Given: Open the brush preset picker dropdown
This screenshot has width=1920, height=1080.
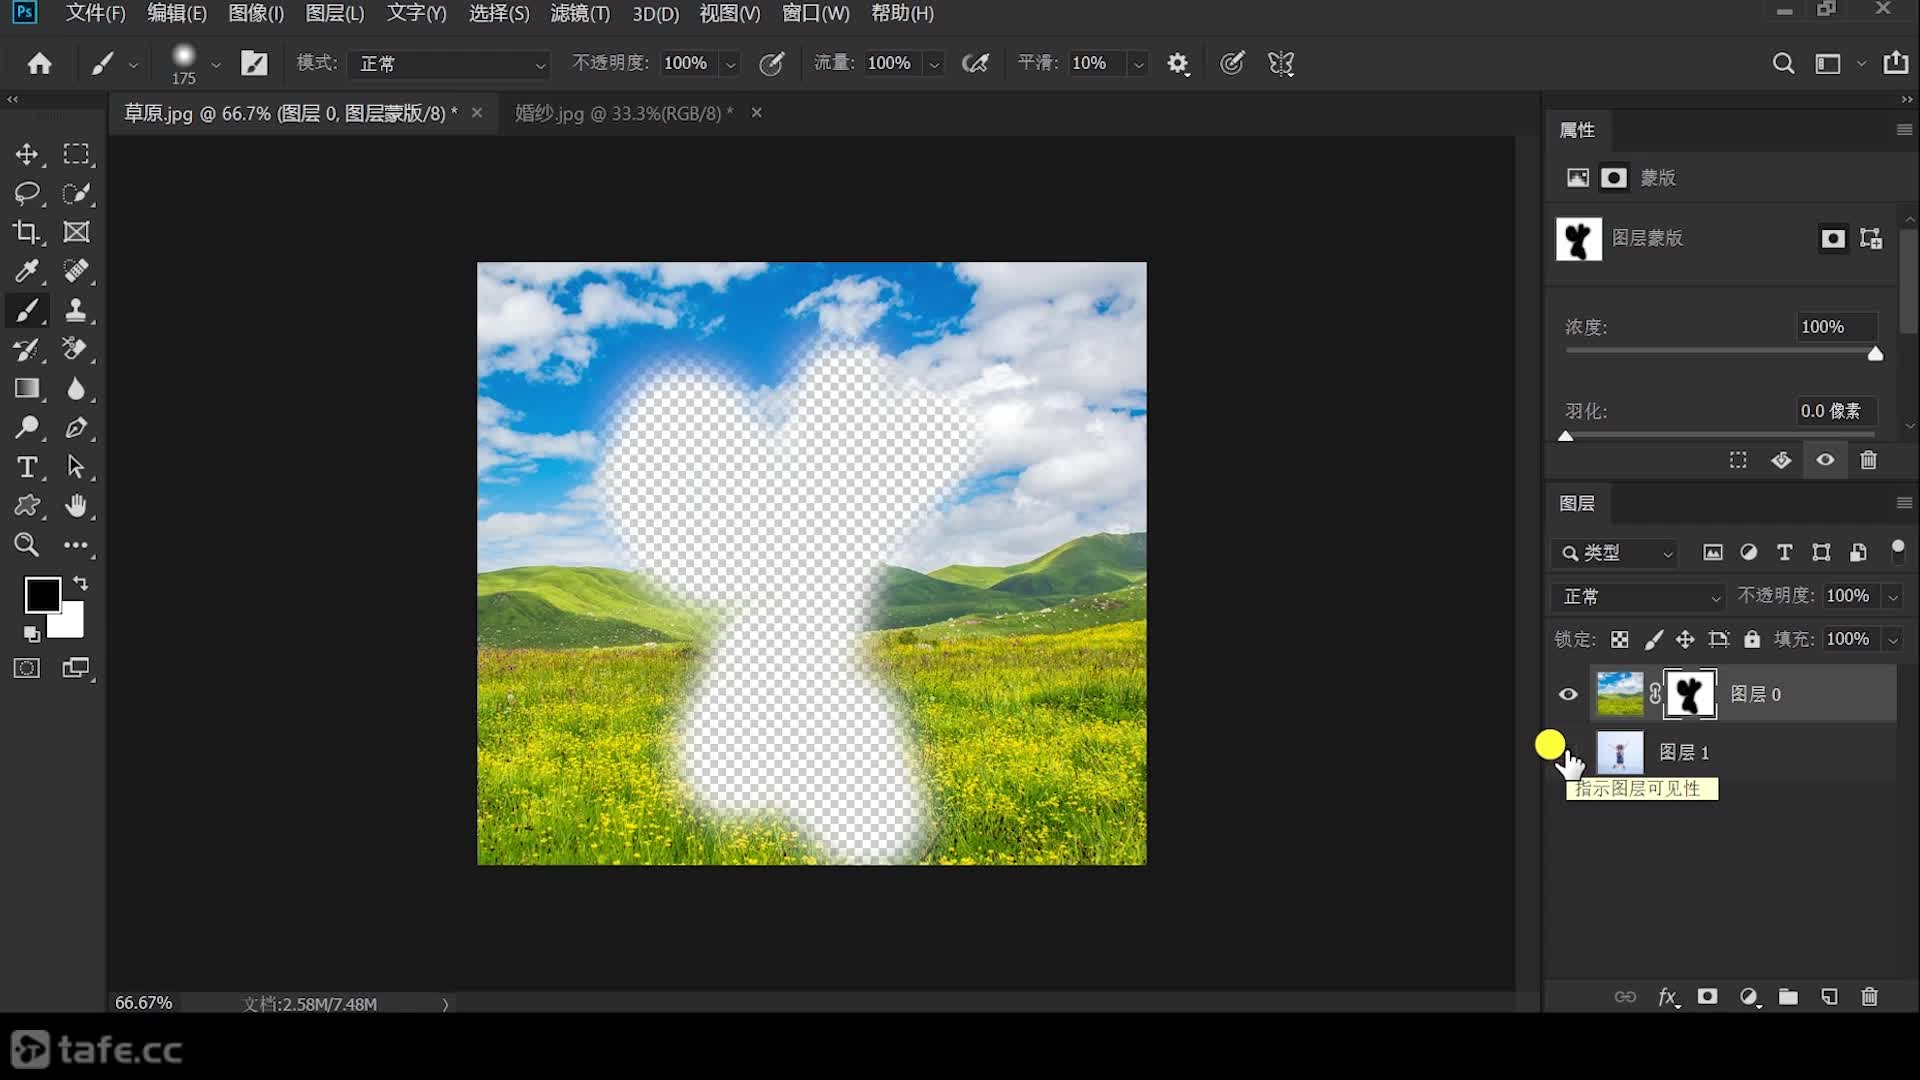Looking at the screenshot, I should [x=216, y=64].
